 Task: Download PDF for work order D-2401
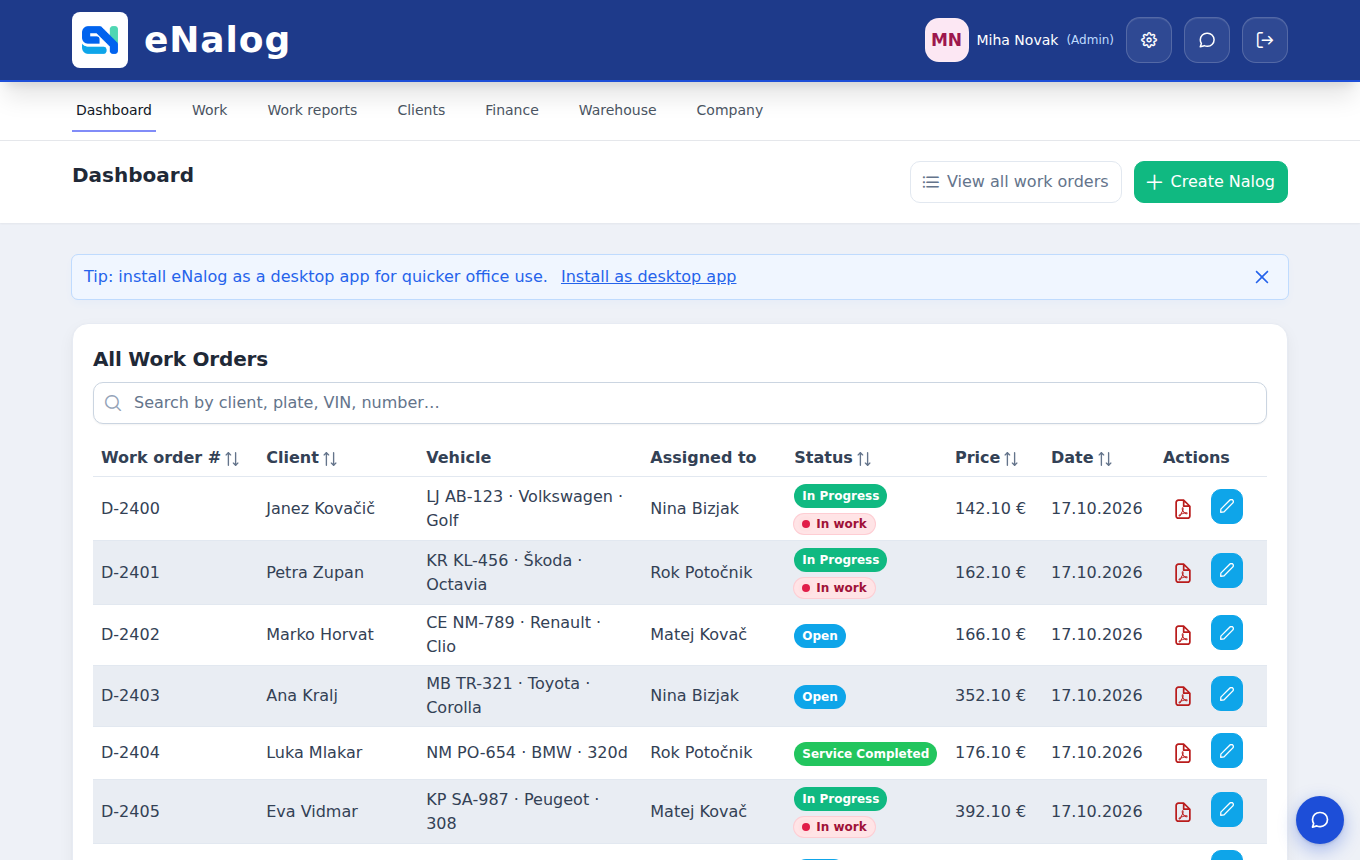pyautogui.click(x=1183, y=573)
